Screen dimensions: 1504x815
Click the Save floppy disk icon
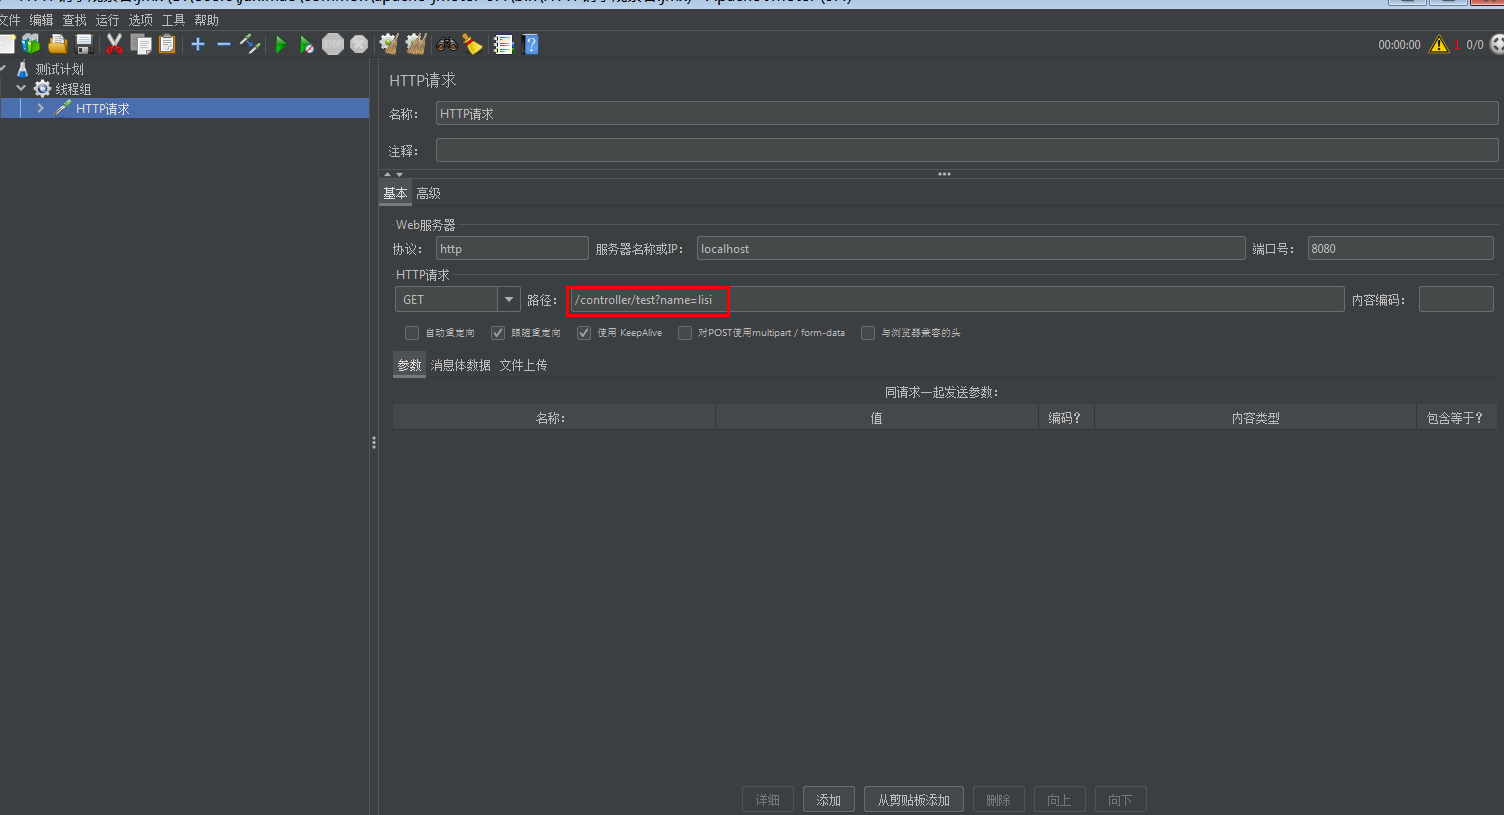(x=84, y=44)
